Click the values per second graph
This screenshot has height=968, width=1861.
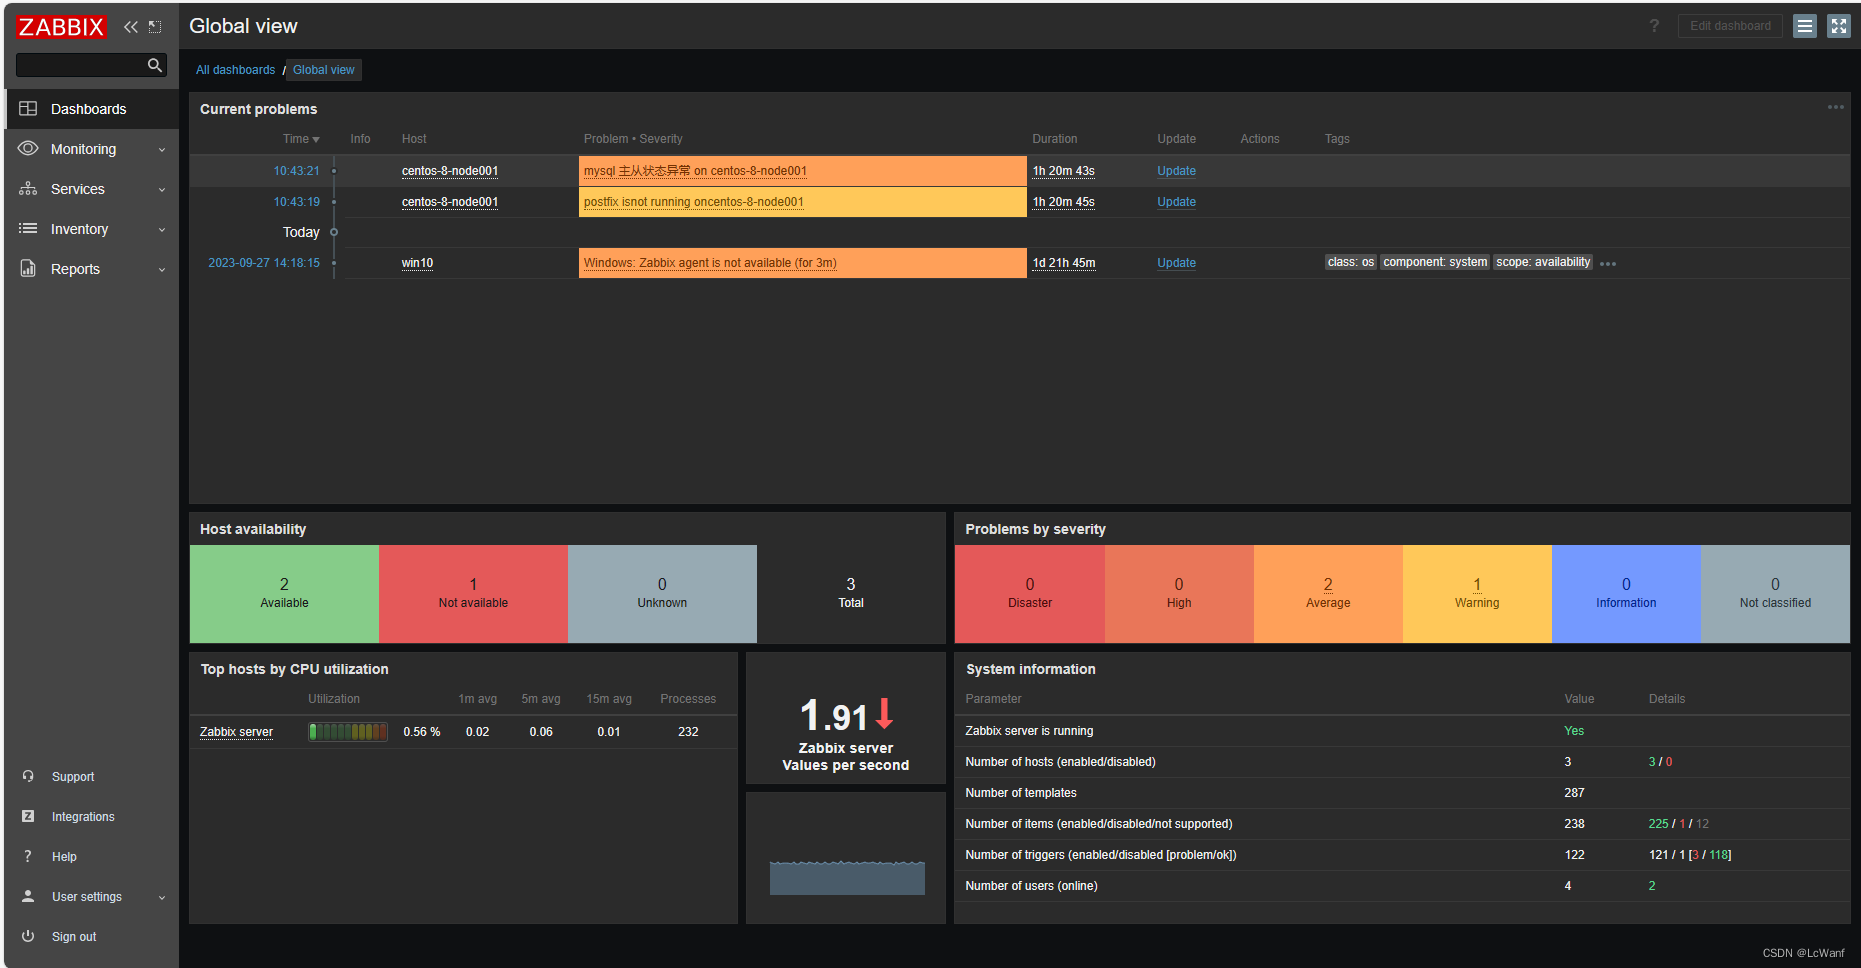tap(846, 877)
